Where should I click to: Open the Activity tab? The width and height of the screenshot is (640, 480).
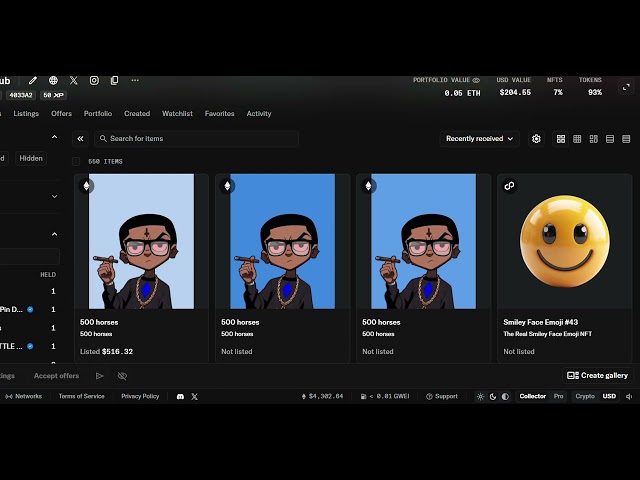point(259,113)
